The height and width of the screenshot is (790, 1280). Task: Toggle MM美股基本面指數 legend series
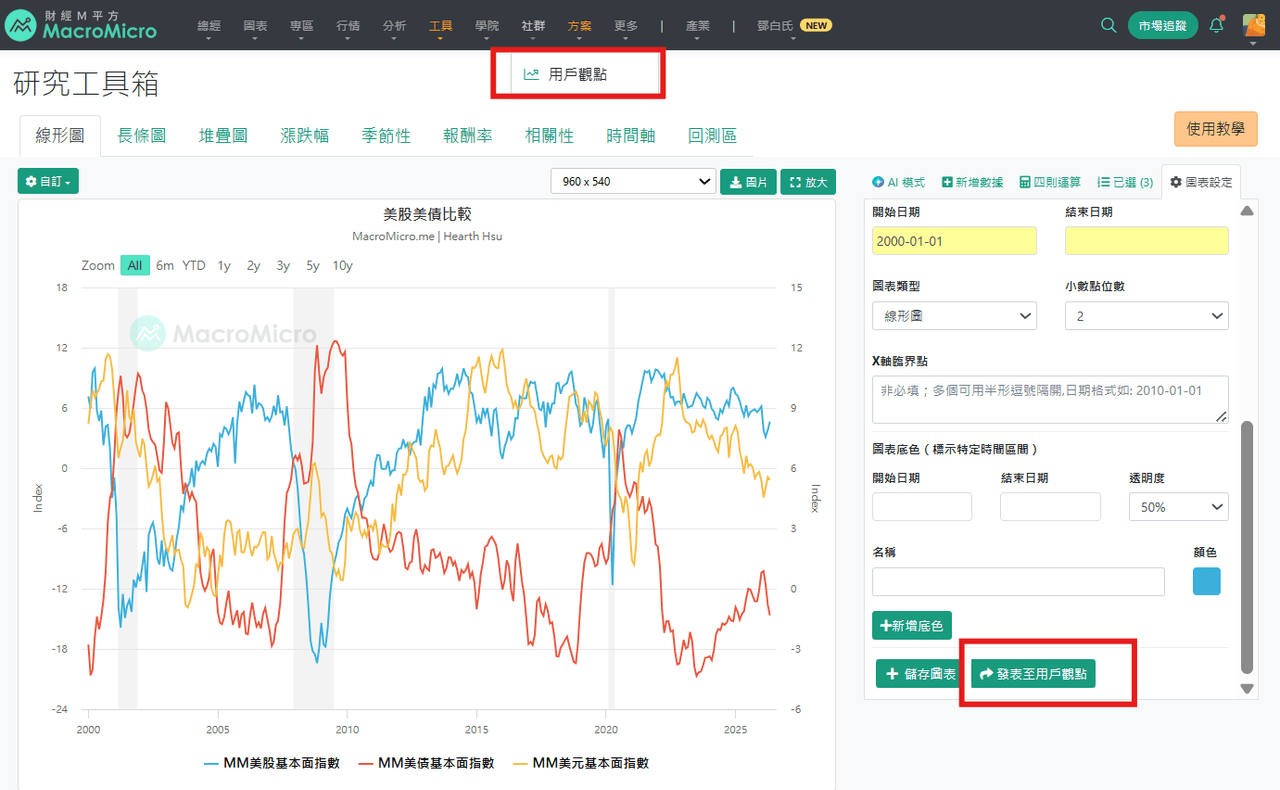click(x=272, y=763)
